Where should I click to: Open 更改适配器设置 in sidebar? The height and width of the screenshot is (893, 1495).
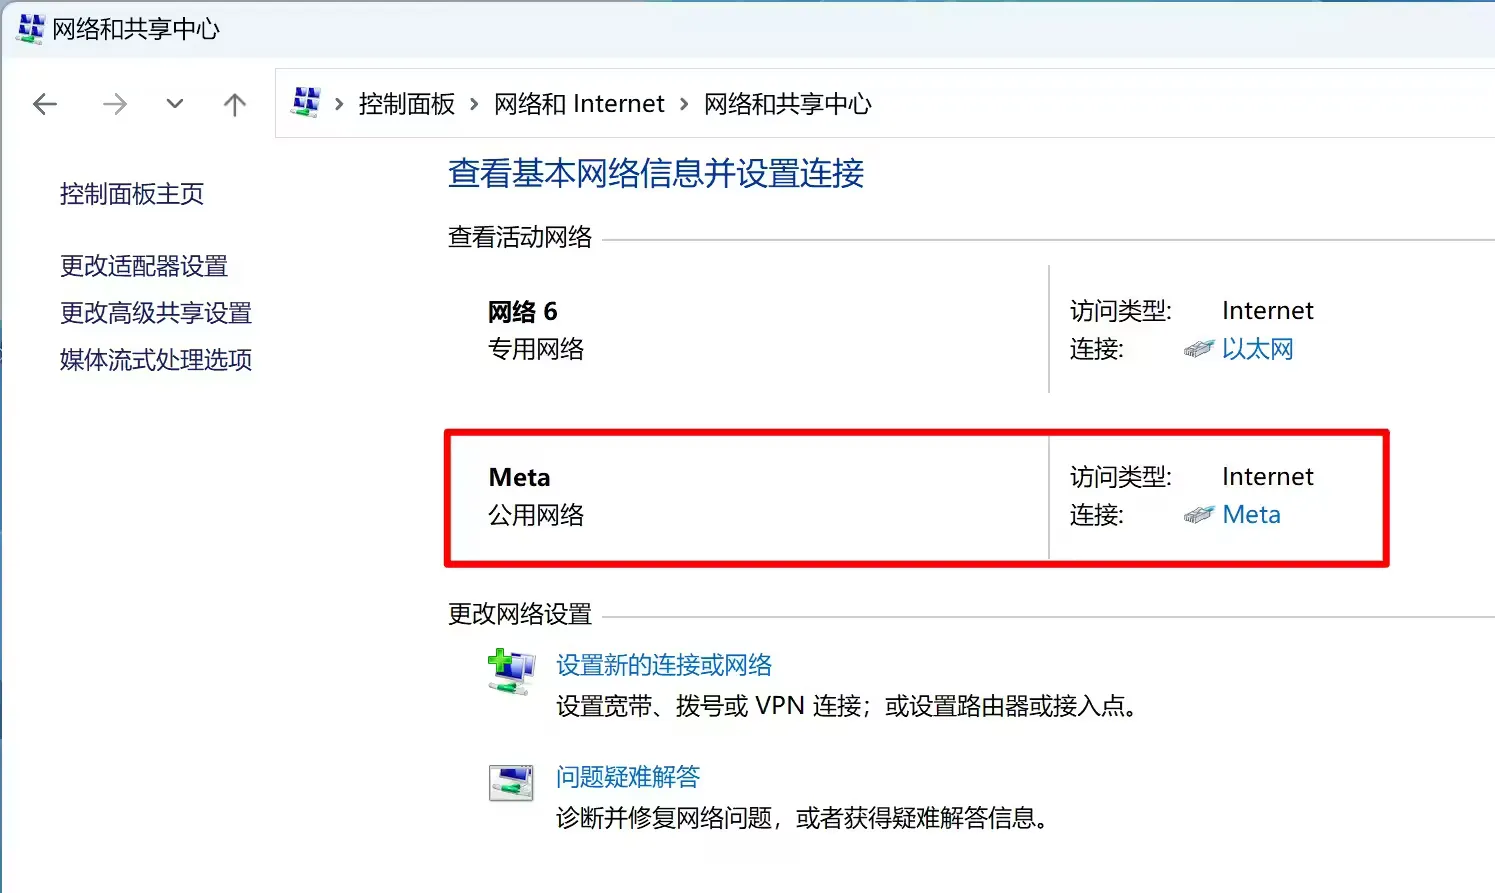tap(144, 266)
